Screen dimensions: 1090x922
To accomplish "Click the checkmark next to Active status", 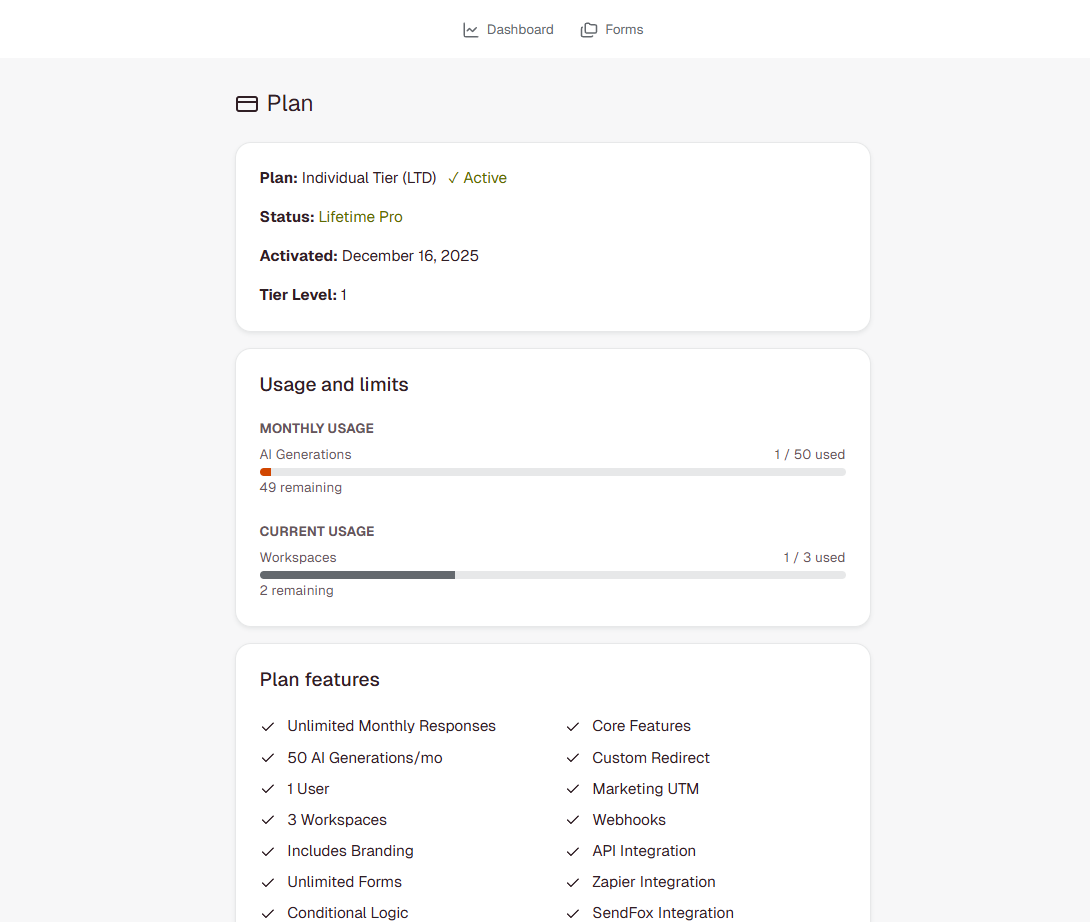I will 452,177.
